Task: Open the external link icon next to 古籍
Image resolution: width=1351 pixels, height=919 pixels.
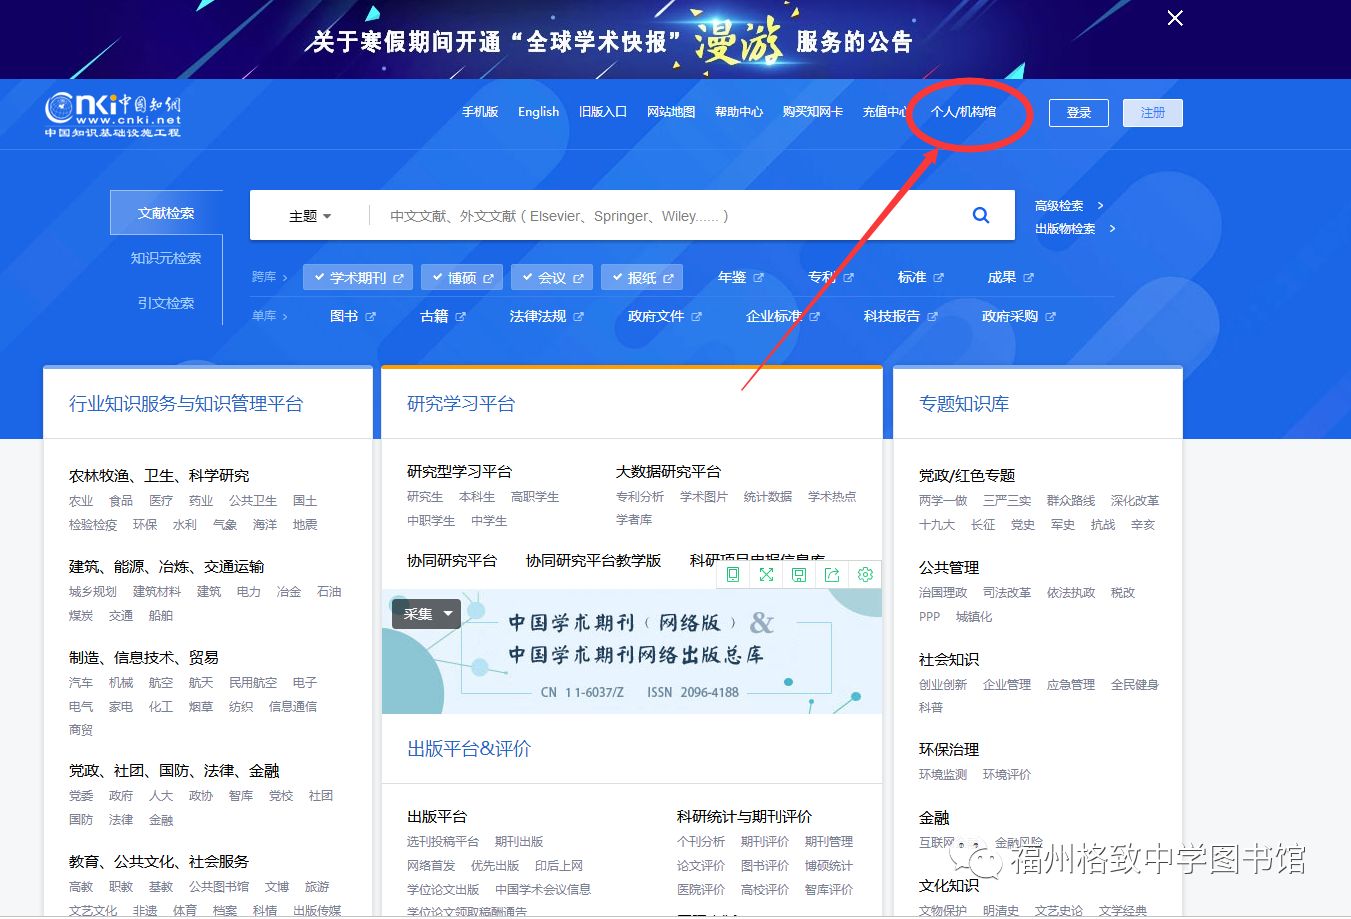Action: tap(460, 316)
